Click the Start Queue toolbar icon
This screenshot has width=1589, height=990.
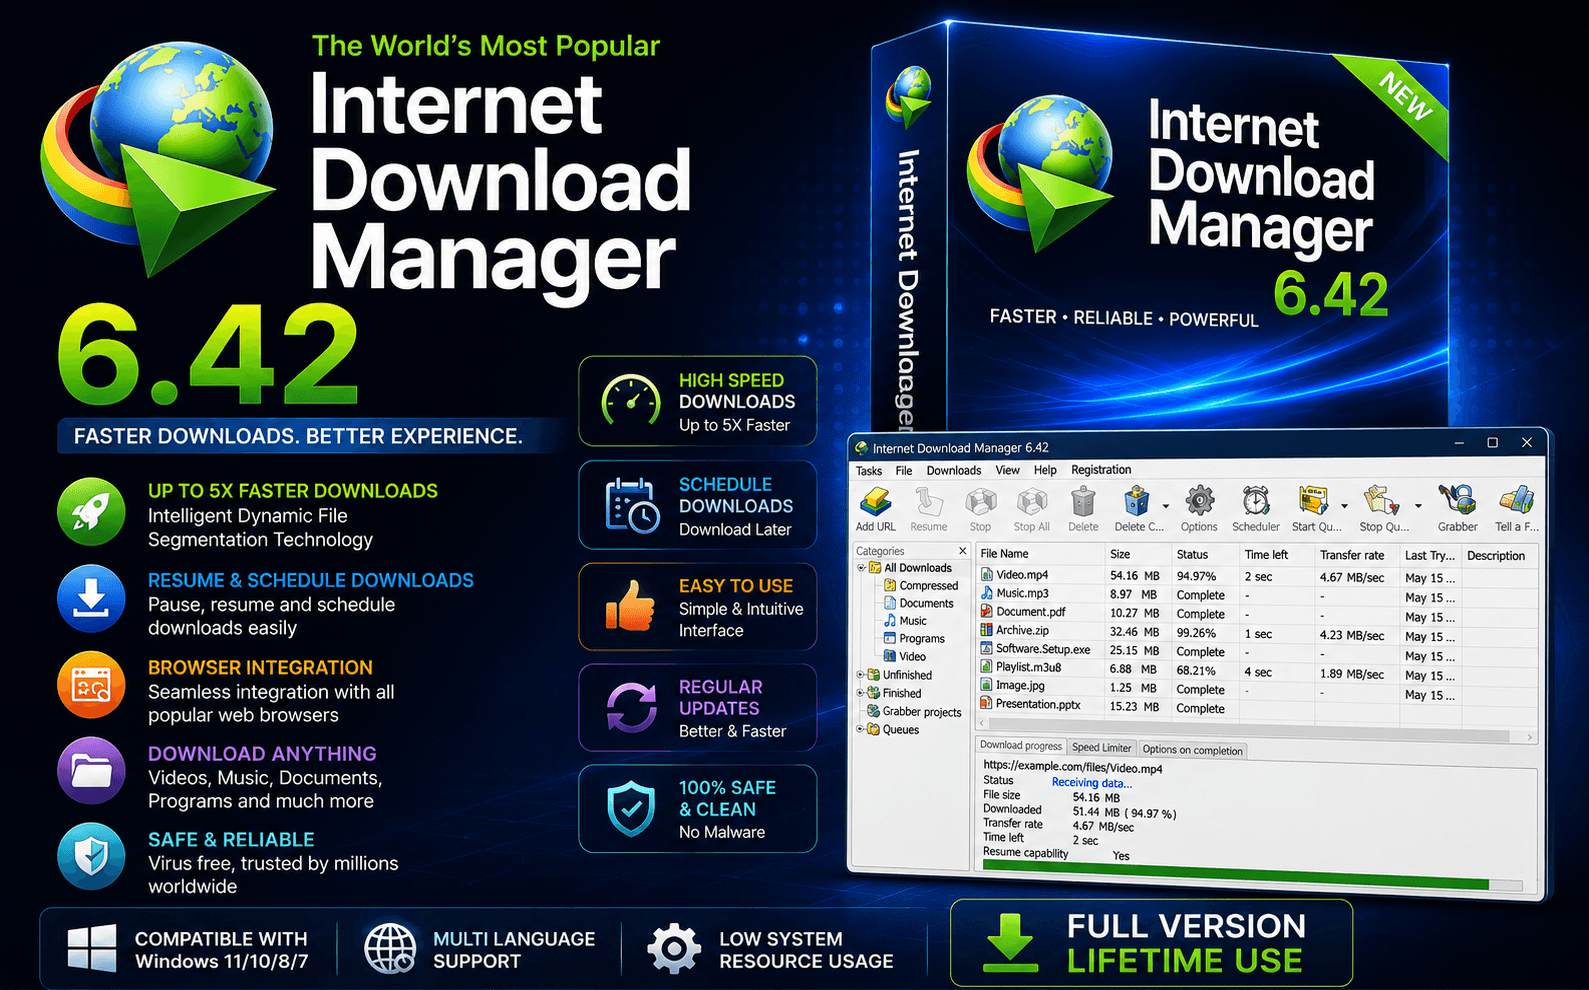pos(1313,501)
